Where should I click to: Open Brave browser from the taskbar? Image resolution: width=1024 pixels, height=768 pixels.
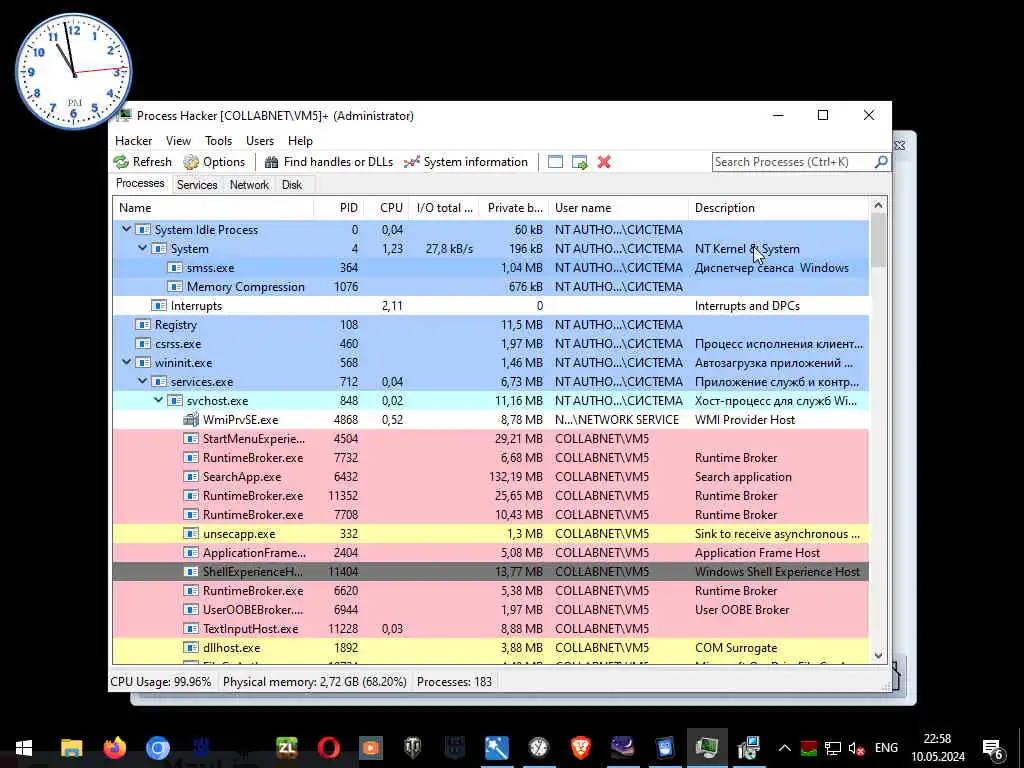[581, 748]
